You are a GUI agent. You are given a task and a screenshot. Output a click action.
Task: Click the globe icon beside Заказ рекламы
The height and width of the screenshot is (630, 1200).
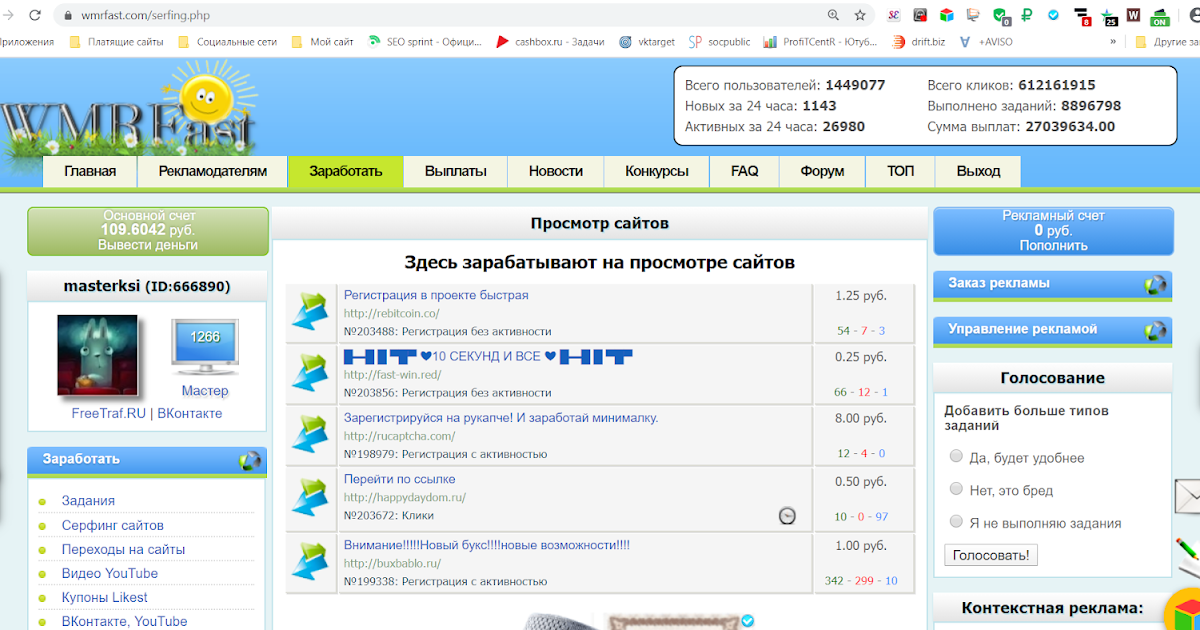1156,285
